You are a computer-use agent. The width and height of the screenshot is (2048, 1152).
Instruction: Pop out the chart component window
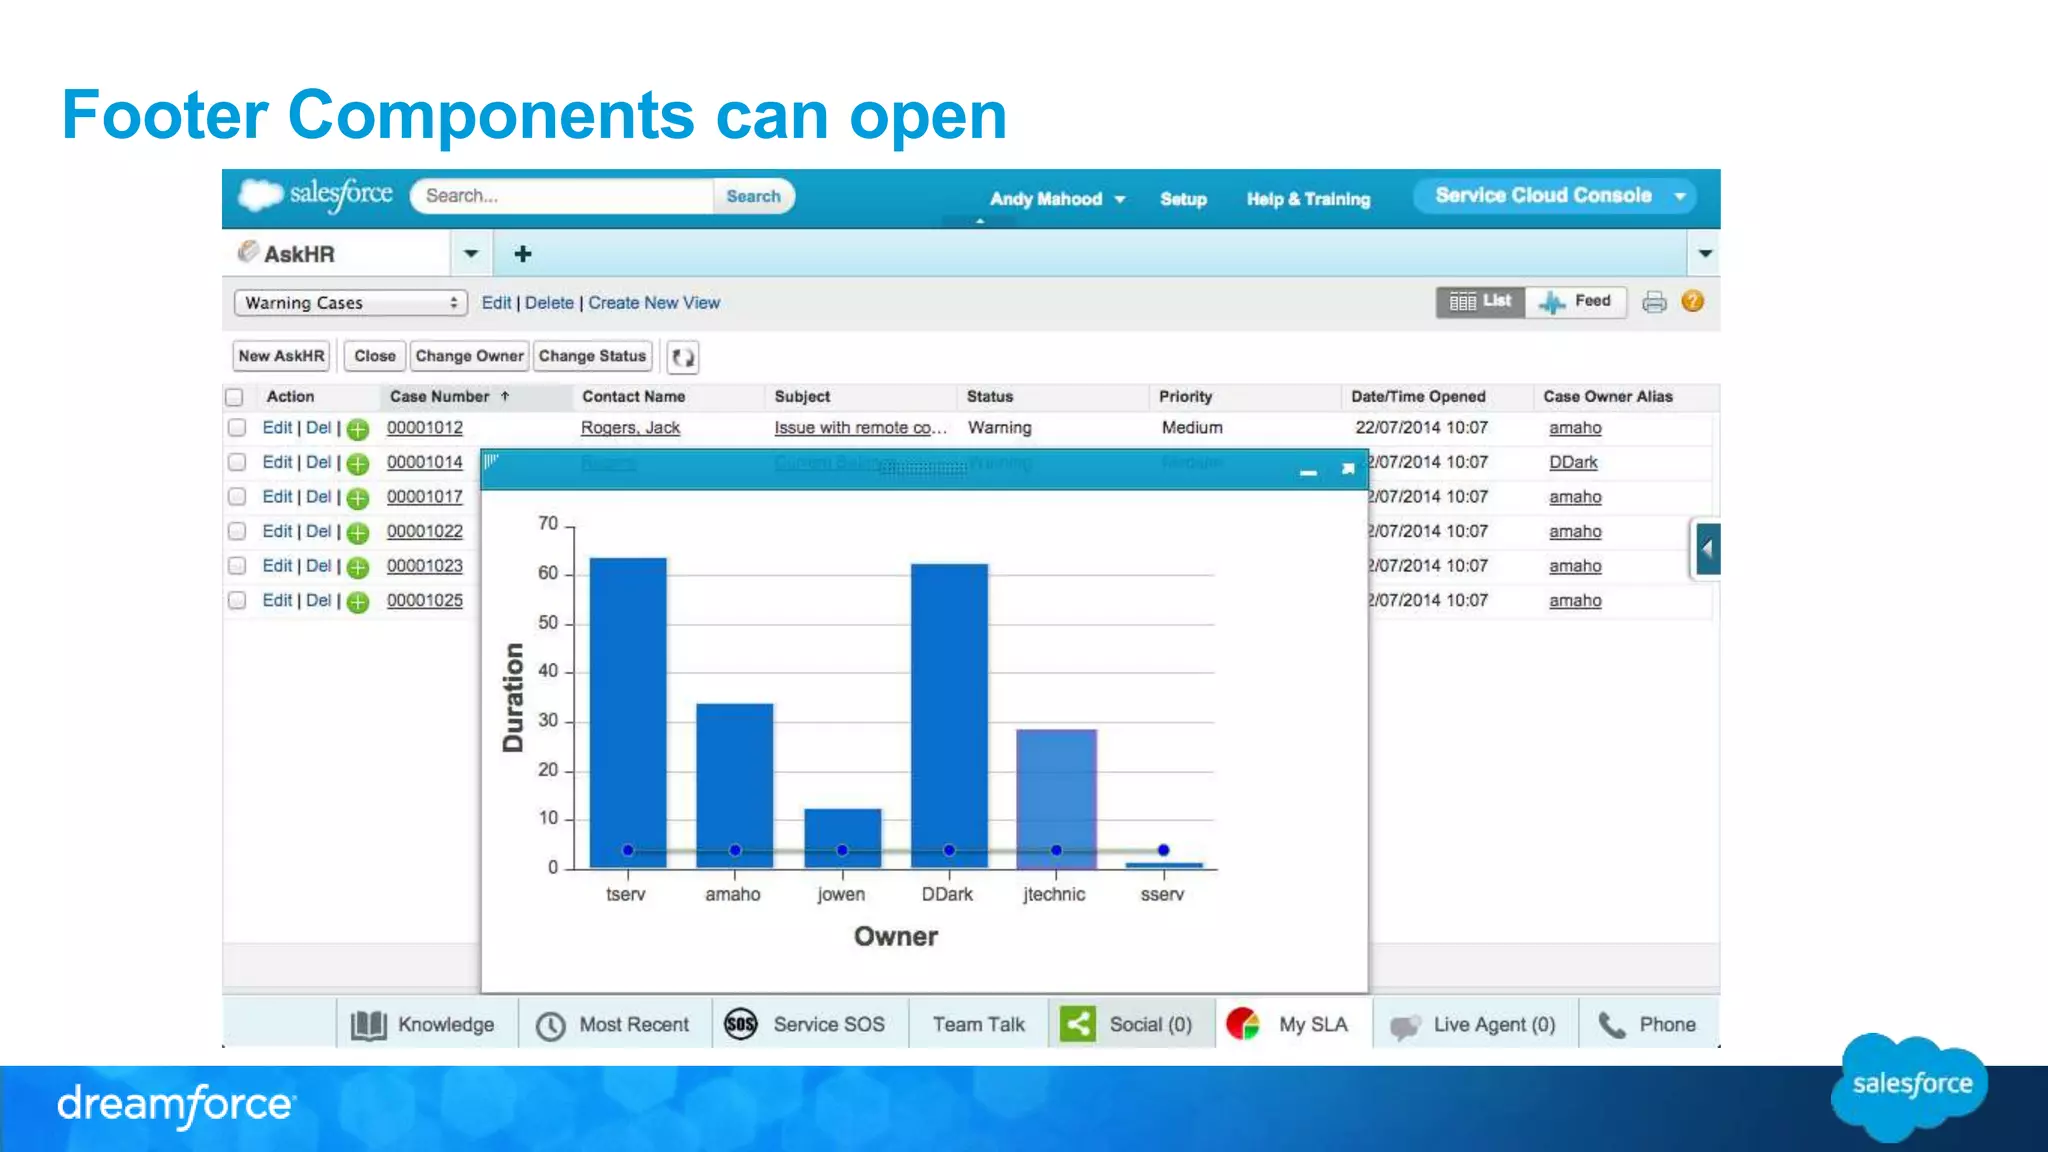point(1347,469)
